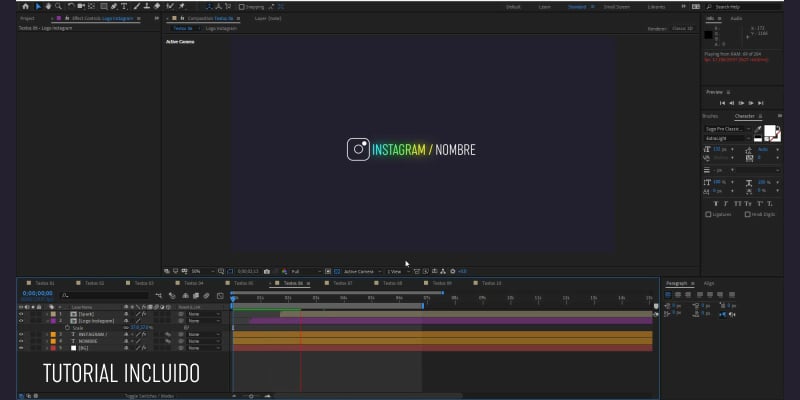Screen dimensions: 800x400
Task: Switch to the Brushes panel tab
Action: [x=710, y=116]
